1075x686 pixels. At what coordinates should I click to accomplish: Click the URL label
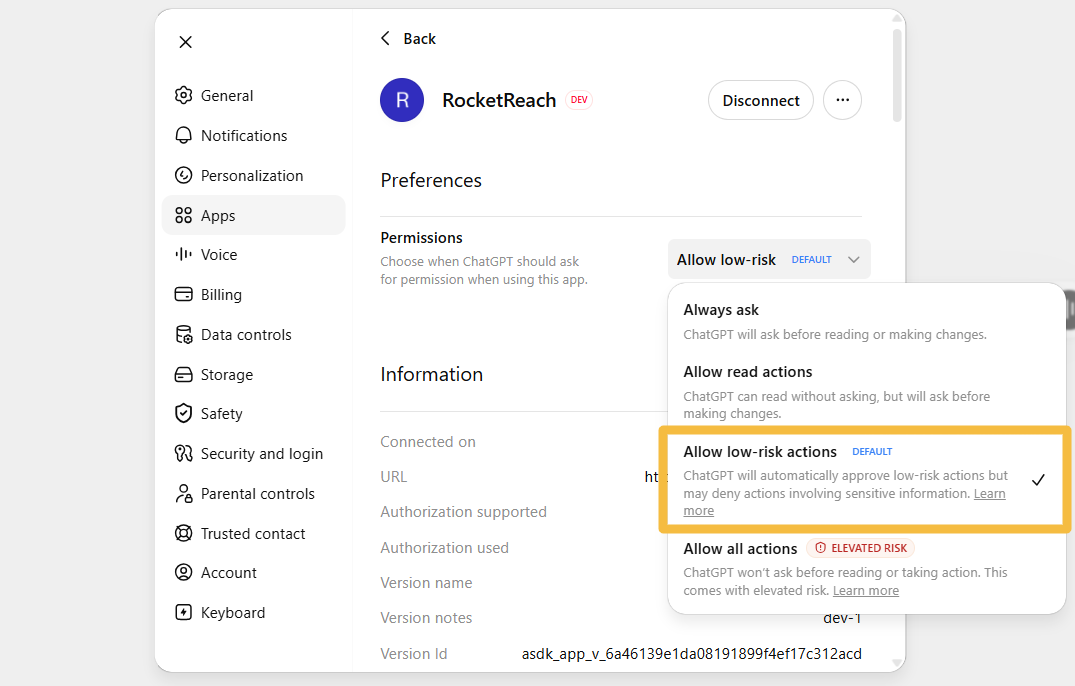tap(394, 477)
